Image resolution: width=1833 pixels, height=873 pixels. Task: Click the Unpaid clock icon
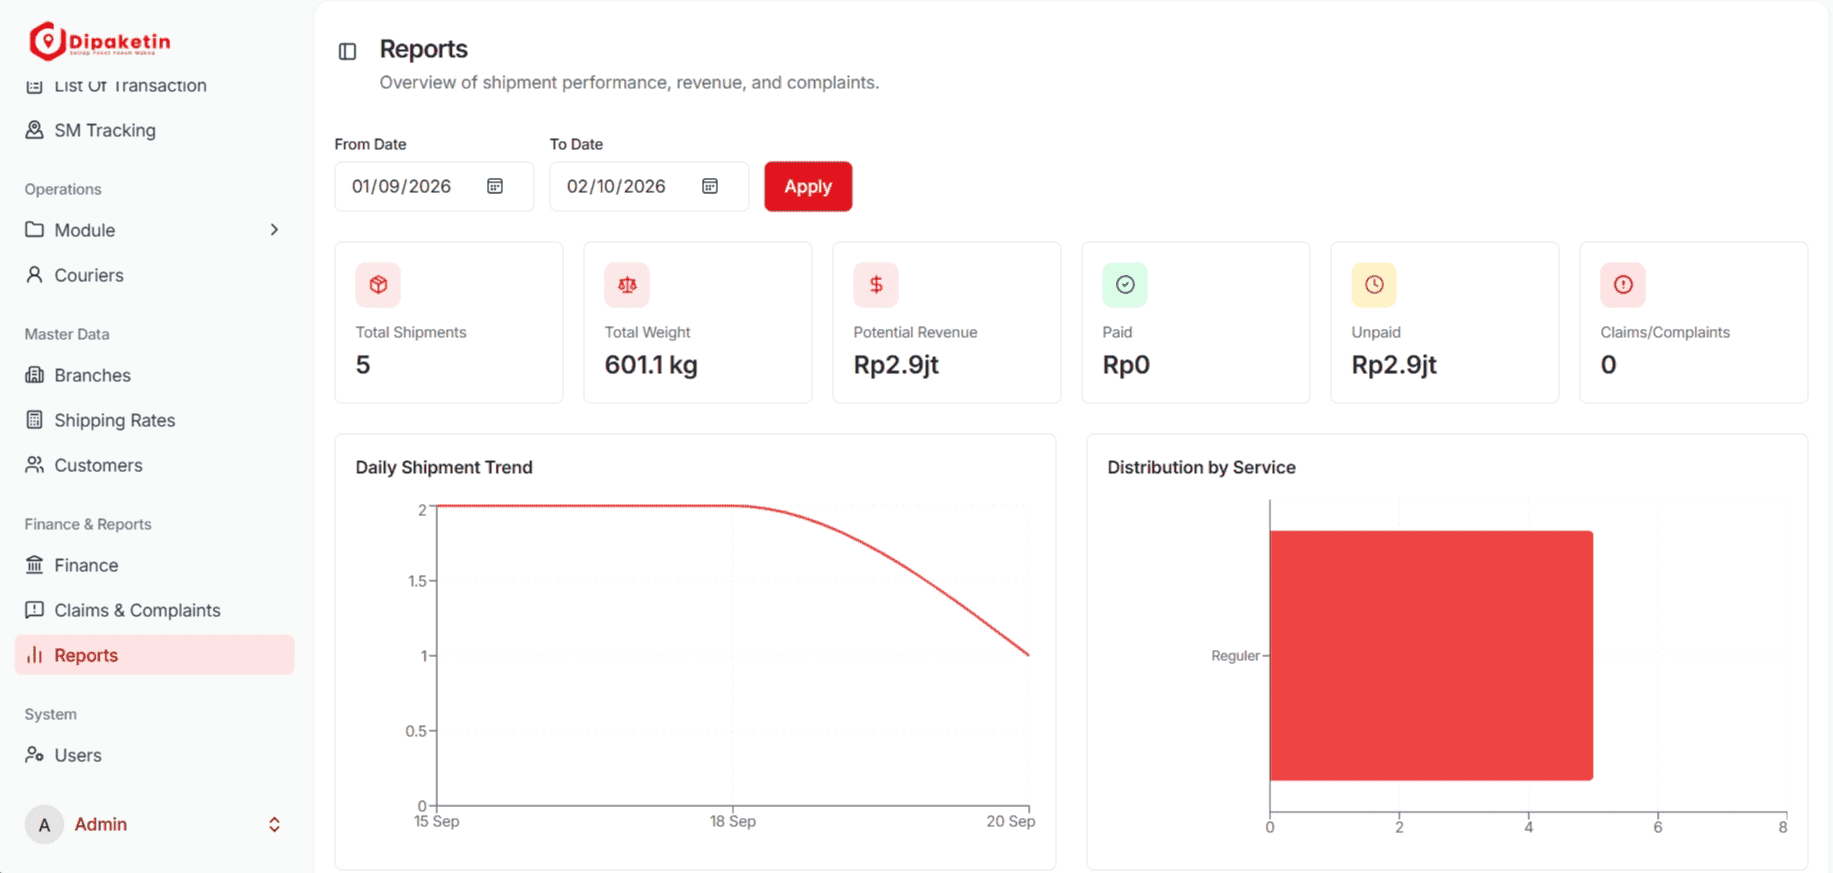coord(1374,285)
